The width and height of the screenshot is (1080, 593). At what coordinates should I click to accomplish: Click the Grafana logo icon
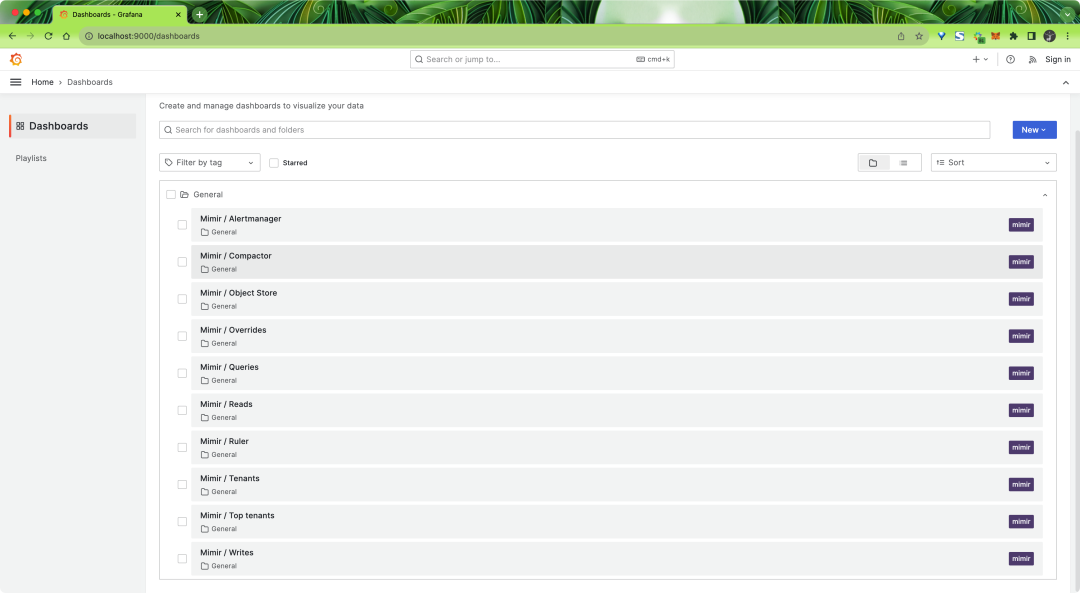pos(16,59)
